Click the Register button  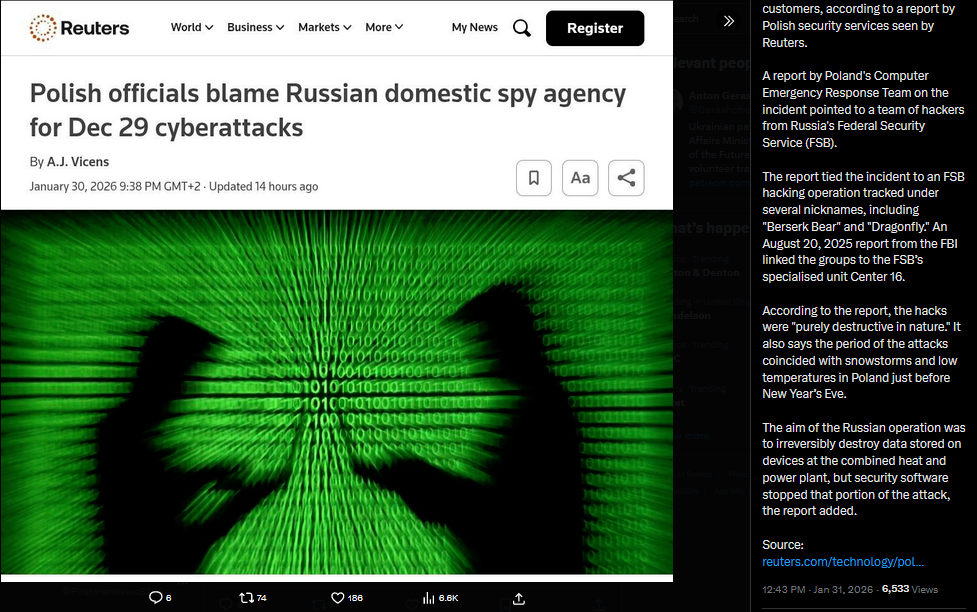pyautogui.click(x=595, y=28)
